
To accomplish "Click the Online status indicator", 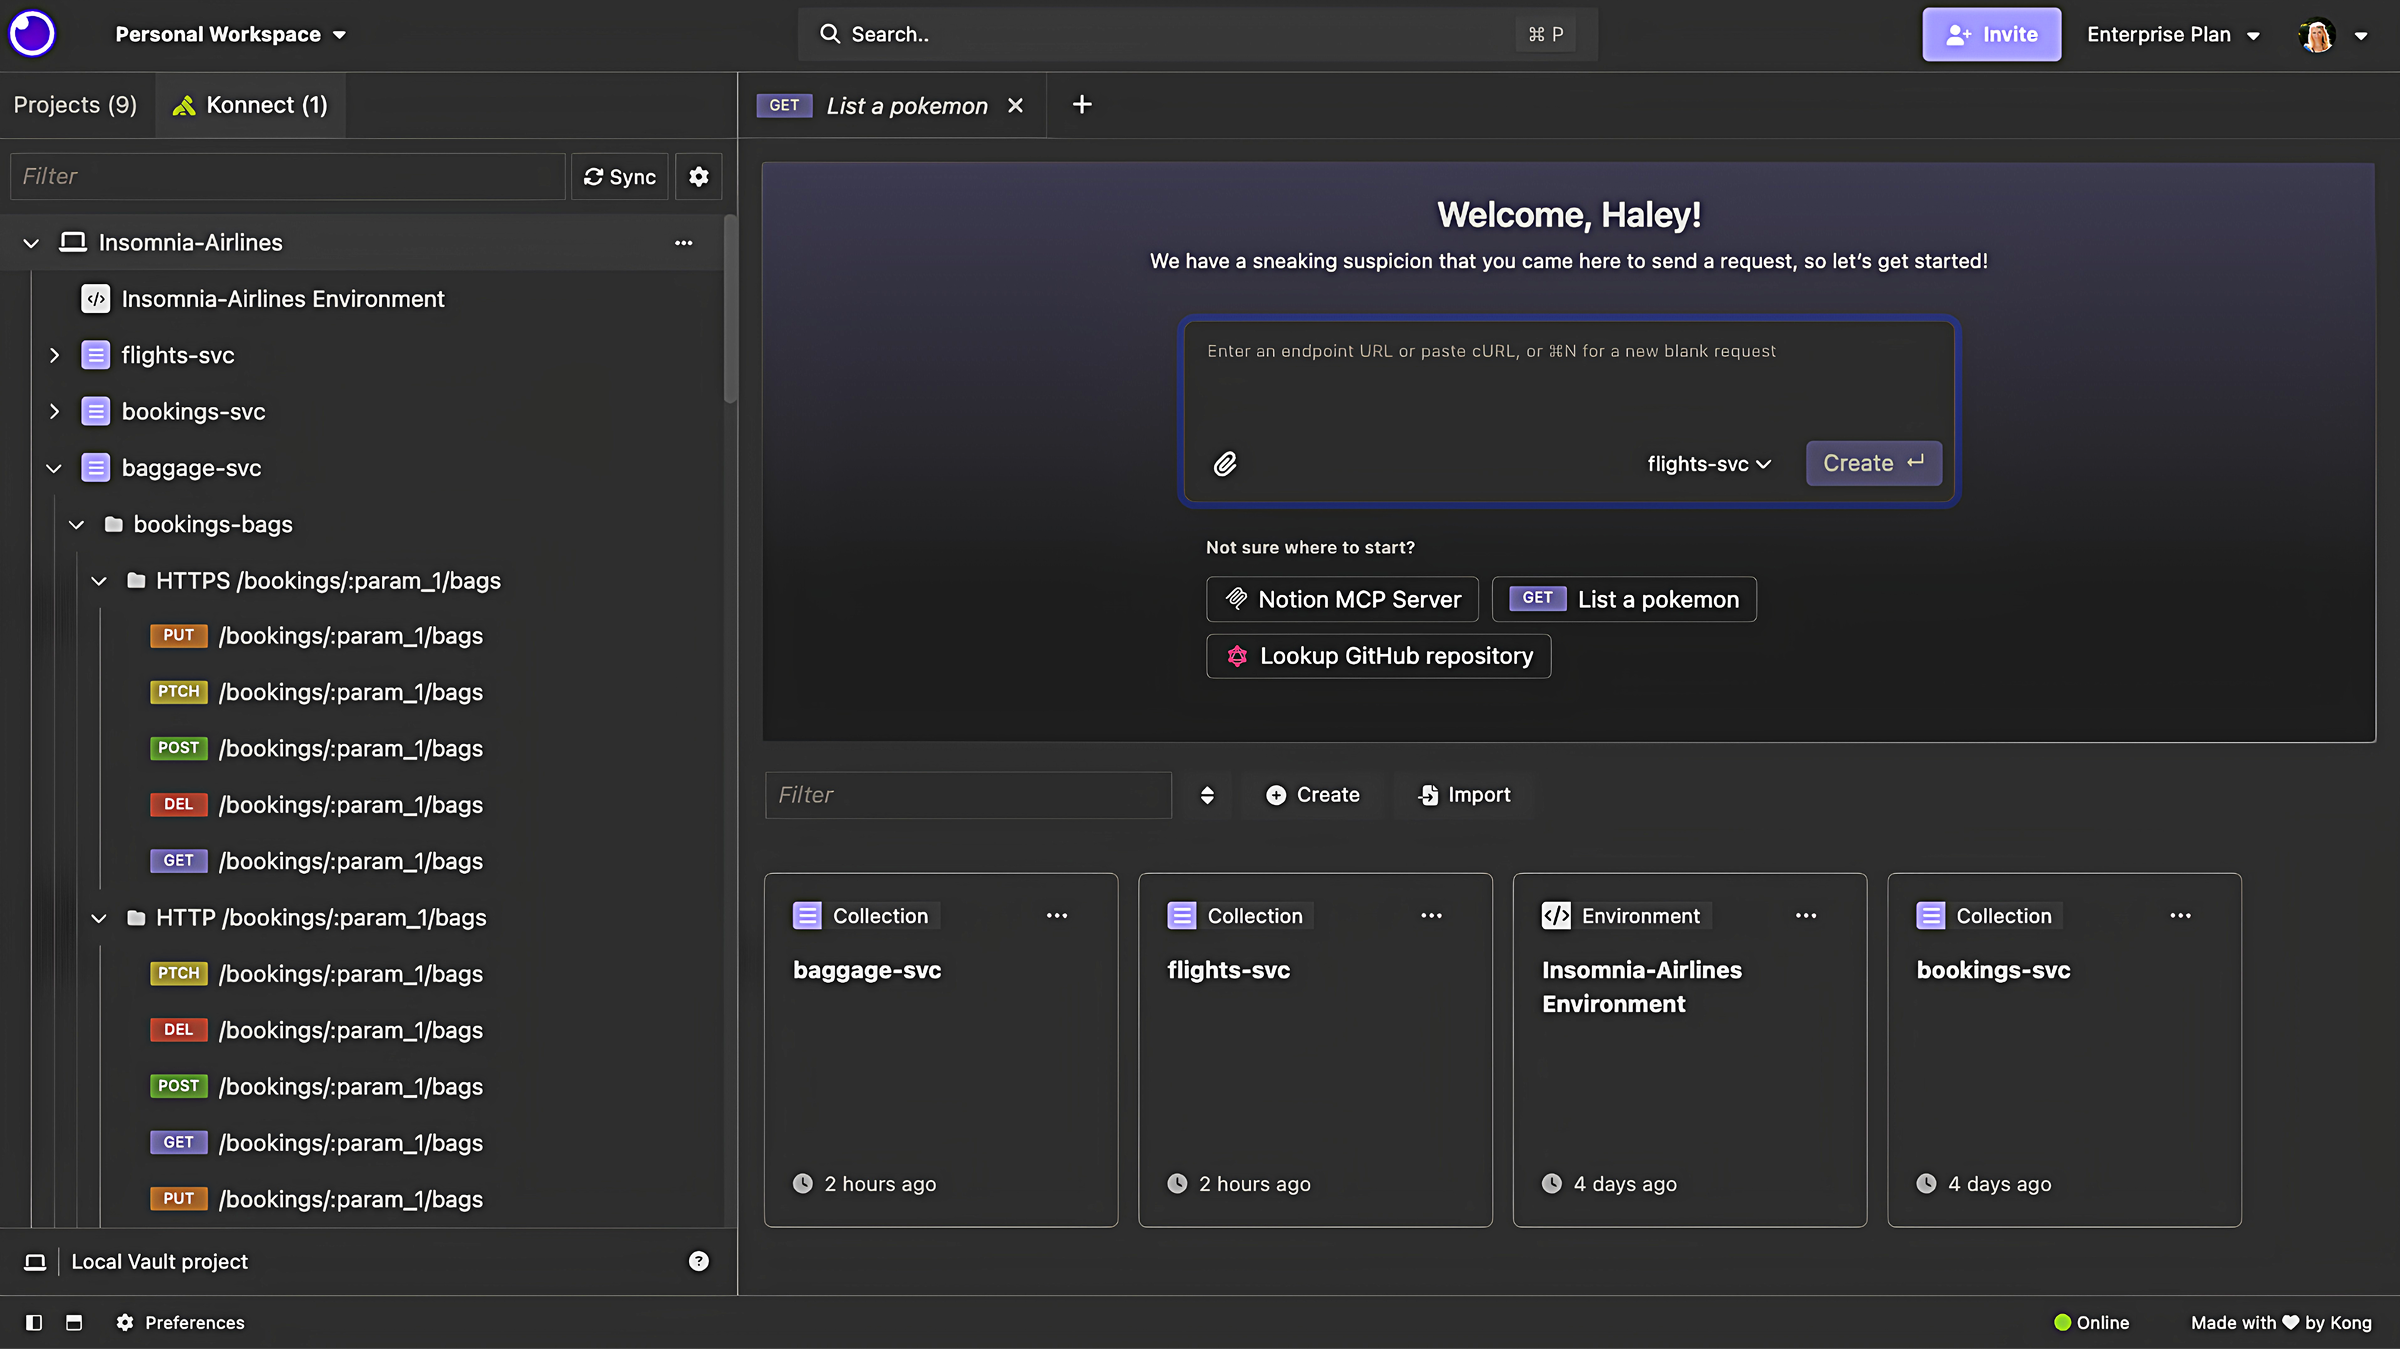I will coord(2091,1323).
